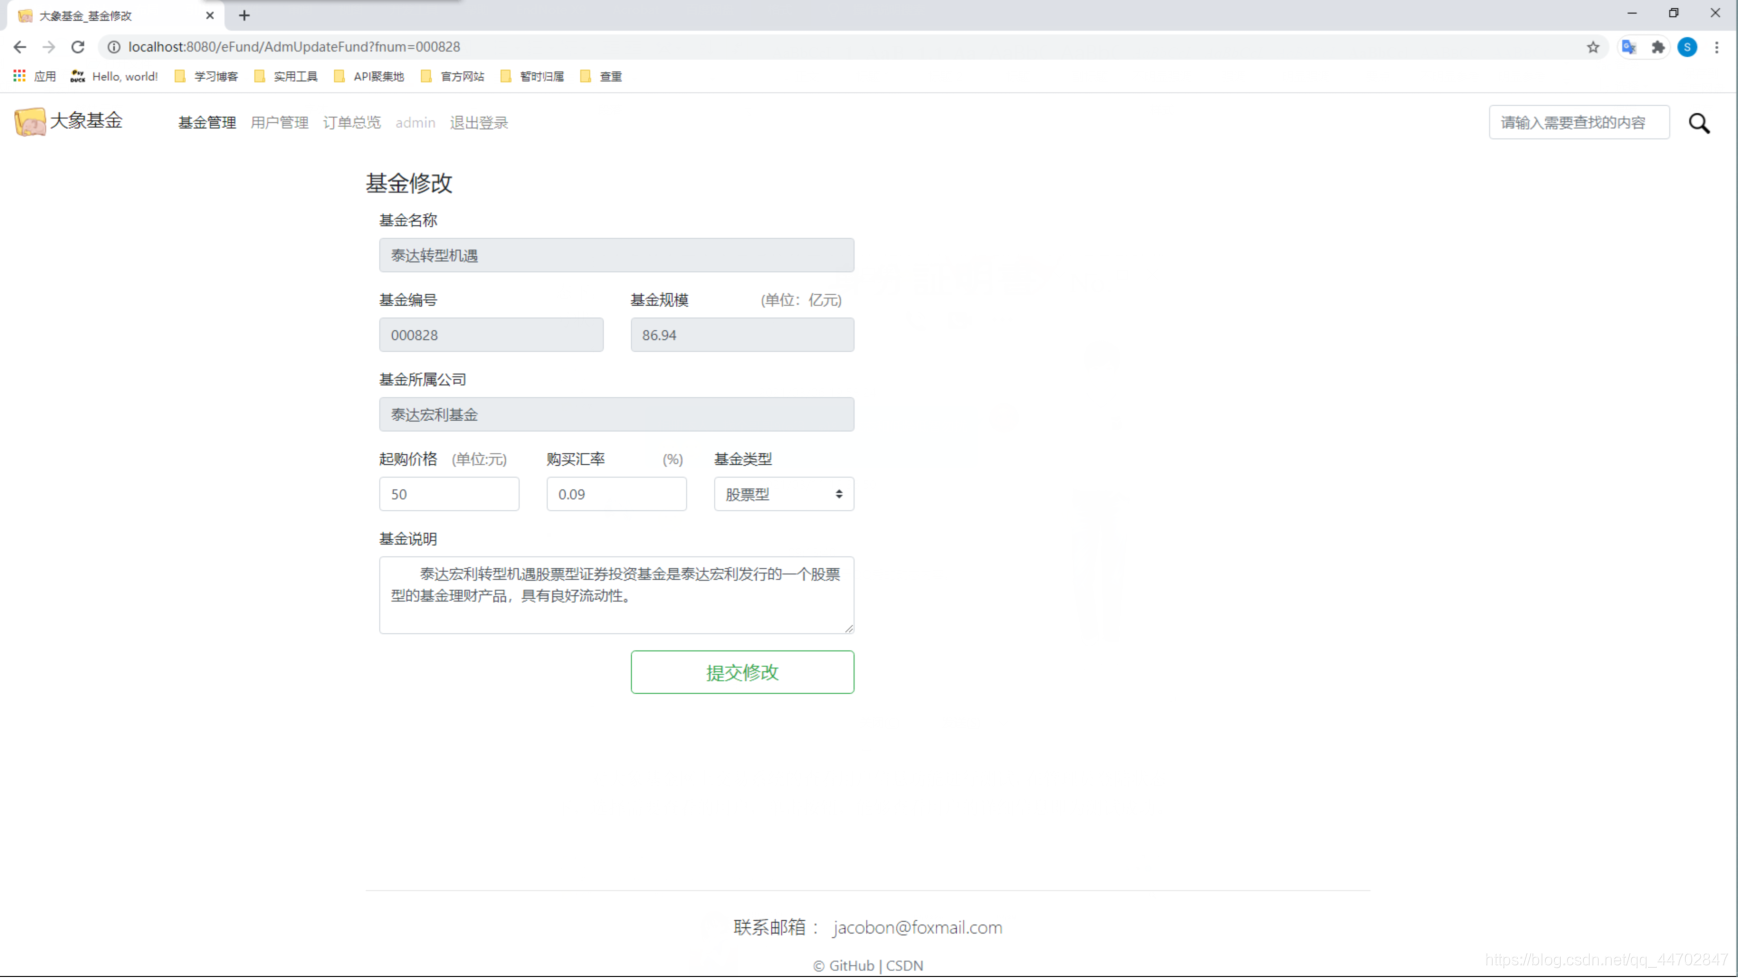Click the browser address bar URL
The width and height of the screenshot is (1738, 978).
pos(294,47)
